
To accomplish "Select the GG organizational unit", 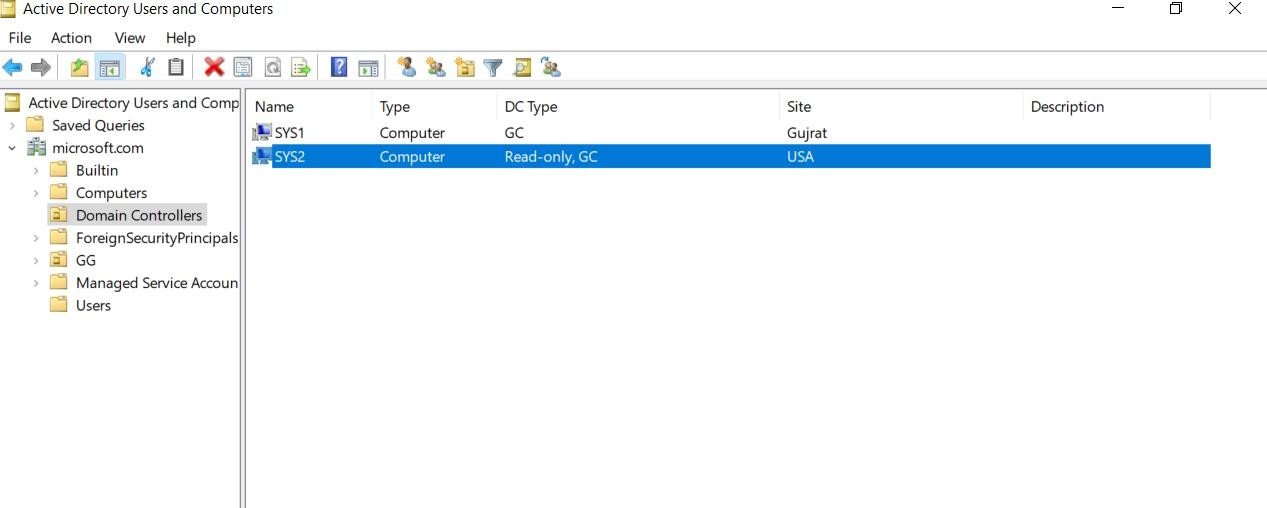I will coord(86,260).
